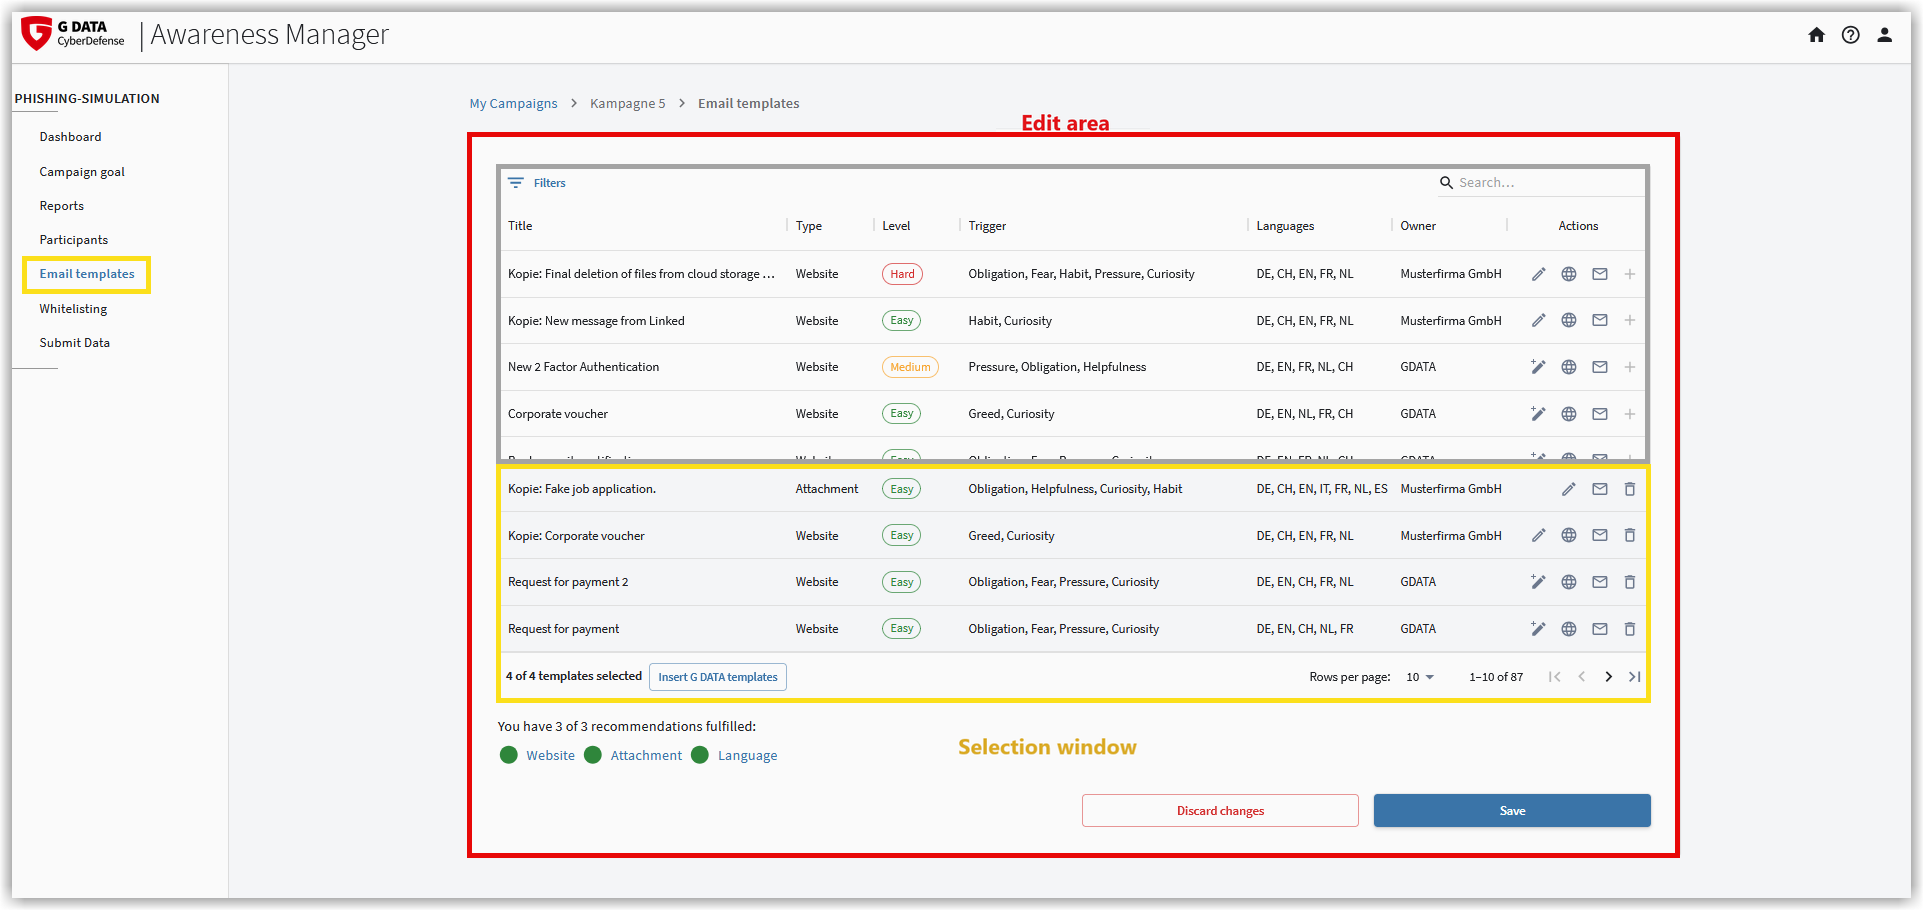Viewport: 1924px width, 911px height.
Task: Sort table by Title column
Action: pyautogui.click(x=520, y=226)
